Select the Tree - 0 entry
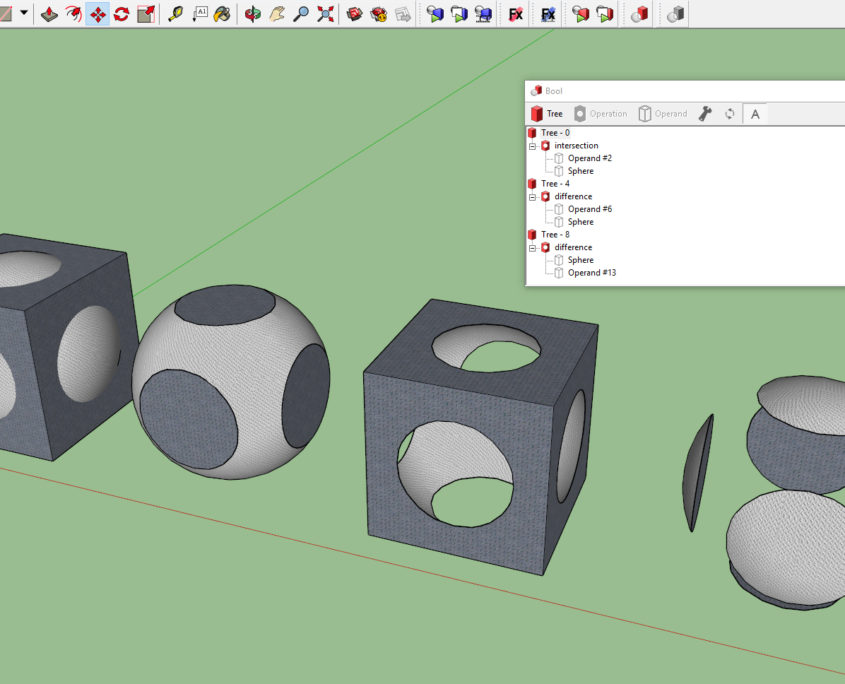Image resolution: width=845 pixels, height=684 pixels. click(x=555, y=133)
